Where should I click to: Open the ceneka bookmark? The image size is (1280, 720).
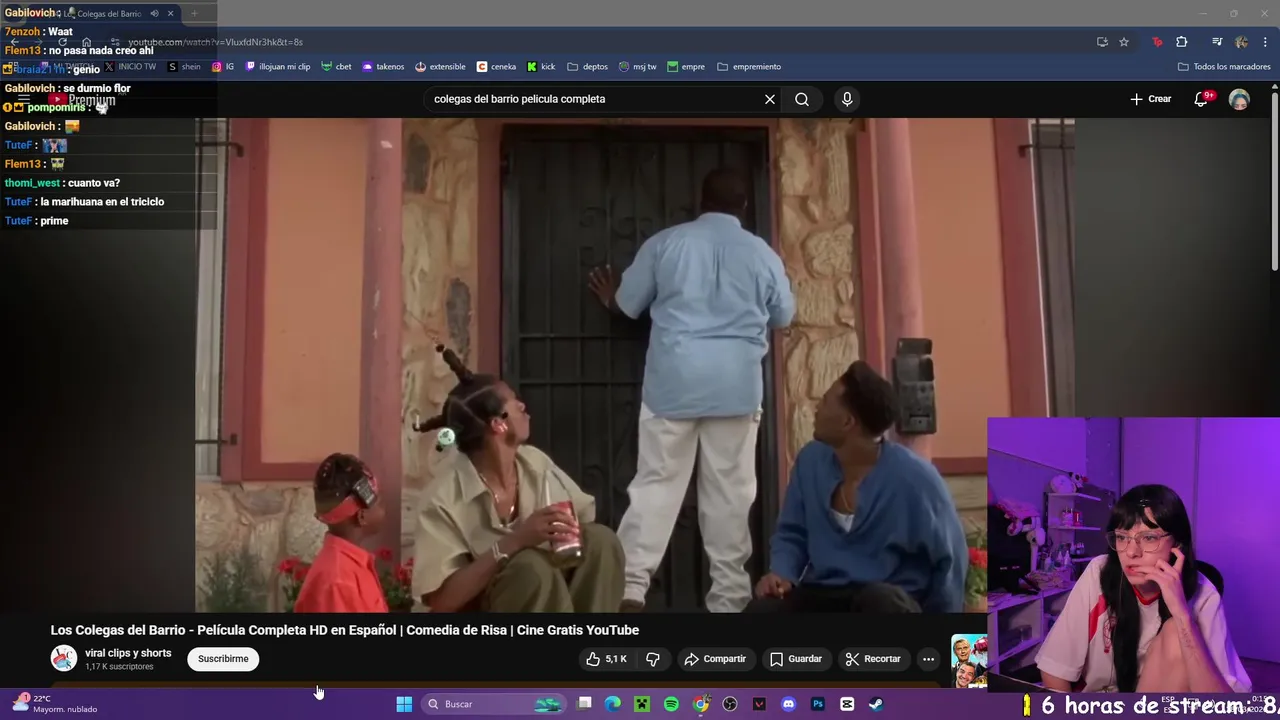pyautogui.click(x=497, y=67)
